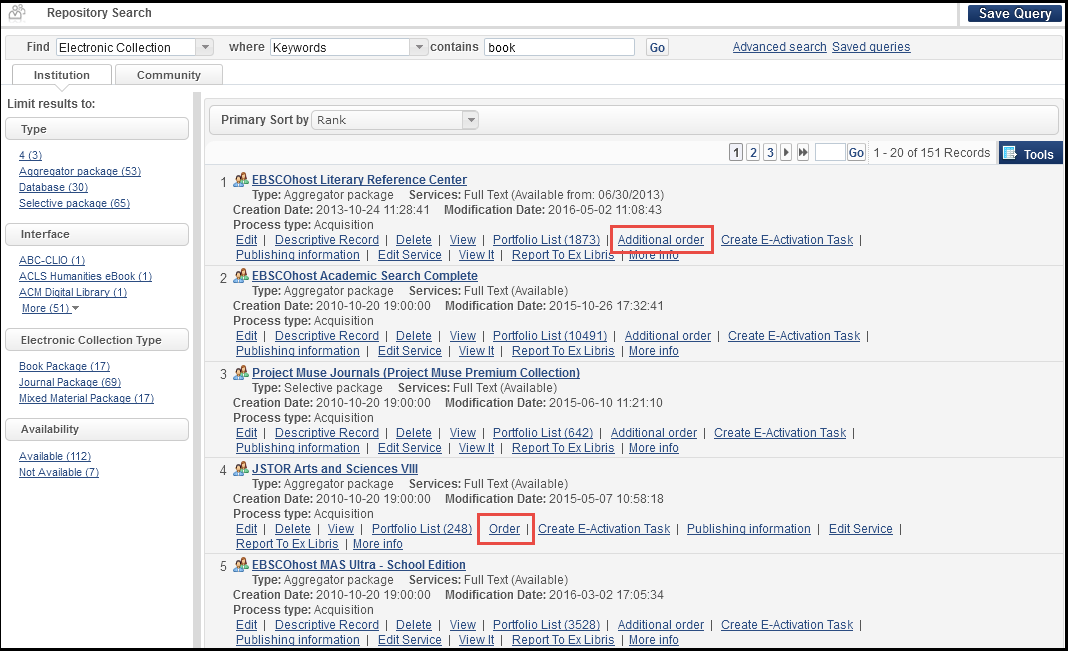Screen dimensions: 1068x651
Task: Open JSTOR Arts and Sciences VIII title link
Action: [334, 469]
